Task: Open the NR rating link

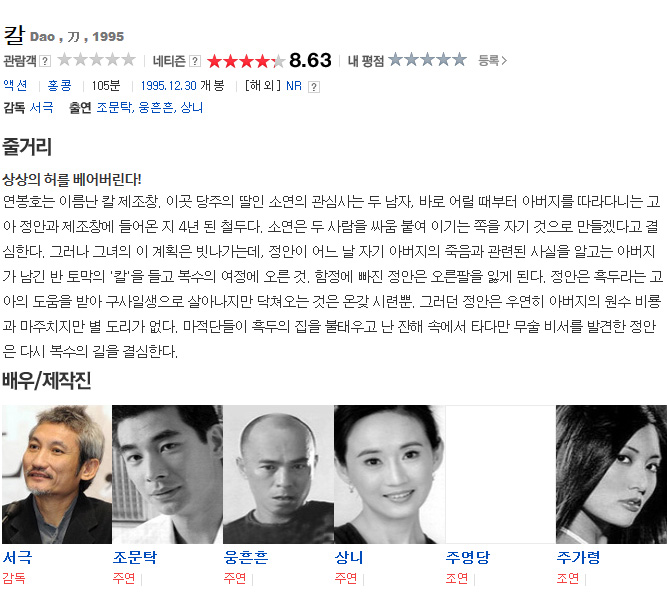Action: coord(294,86)
